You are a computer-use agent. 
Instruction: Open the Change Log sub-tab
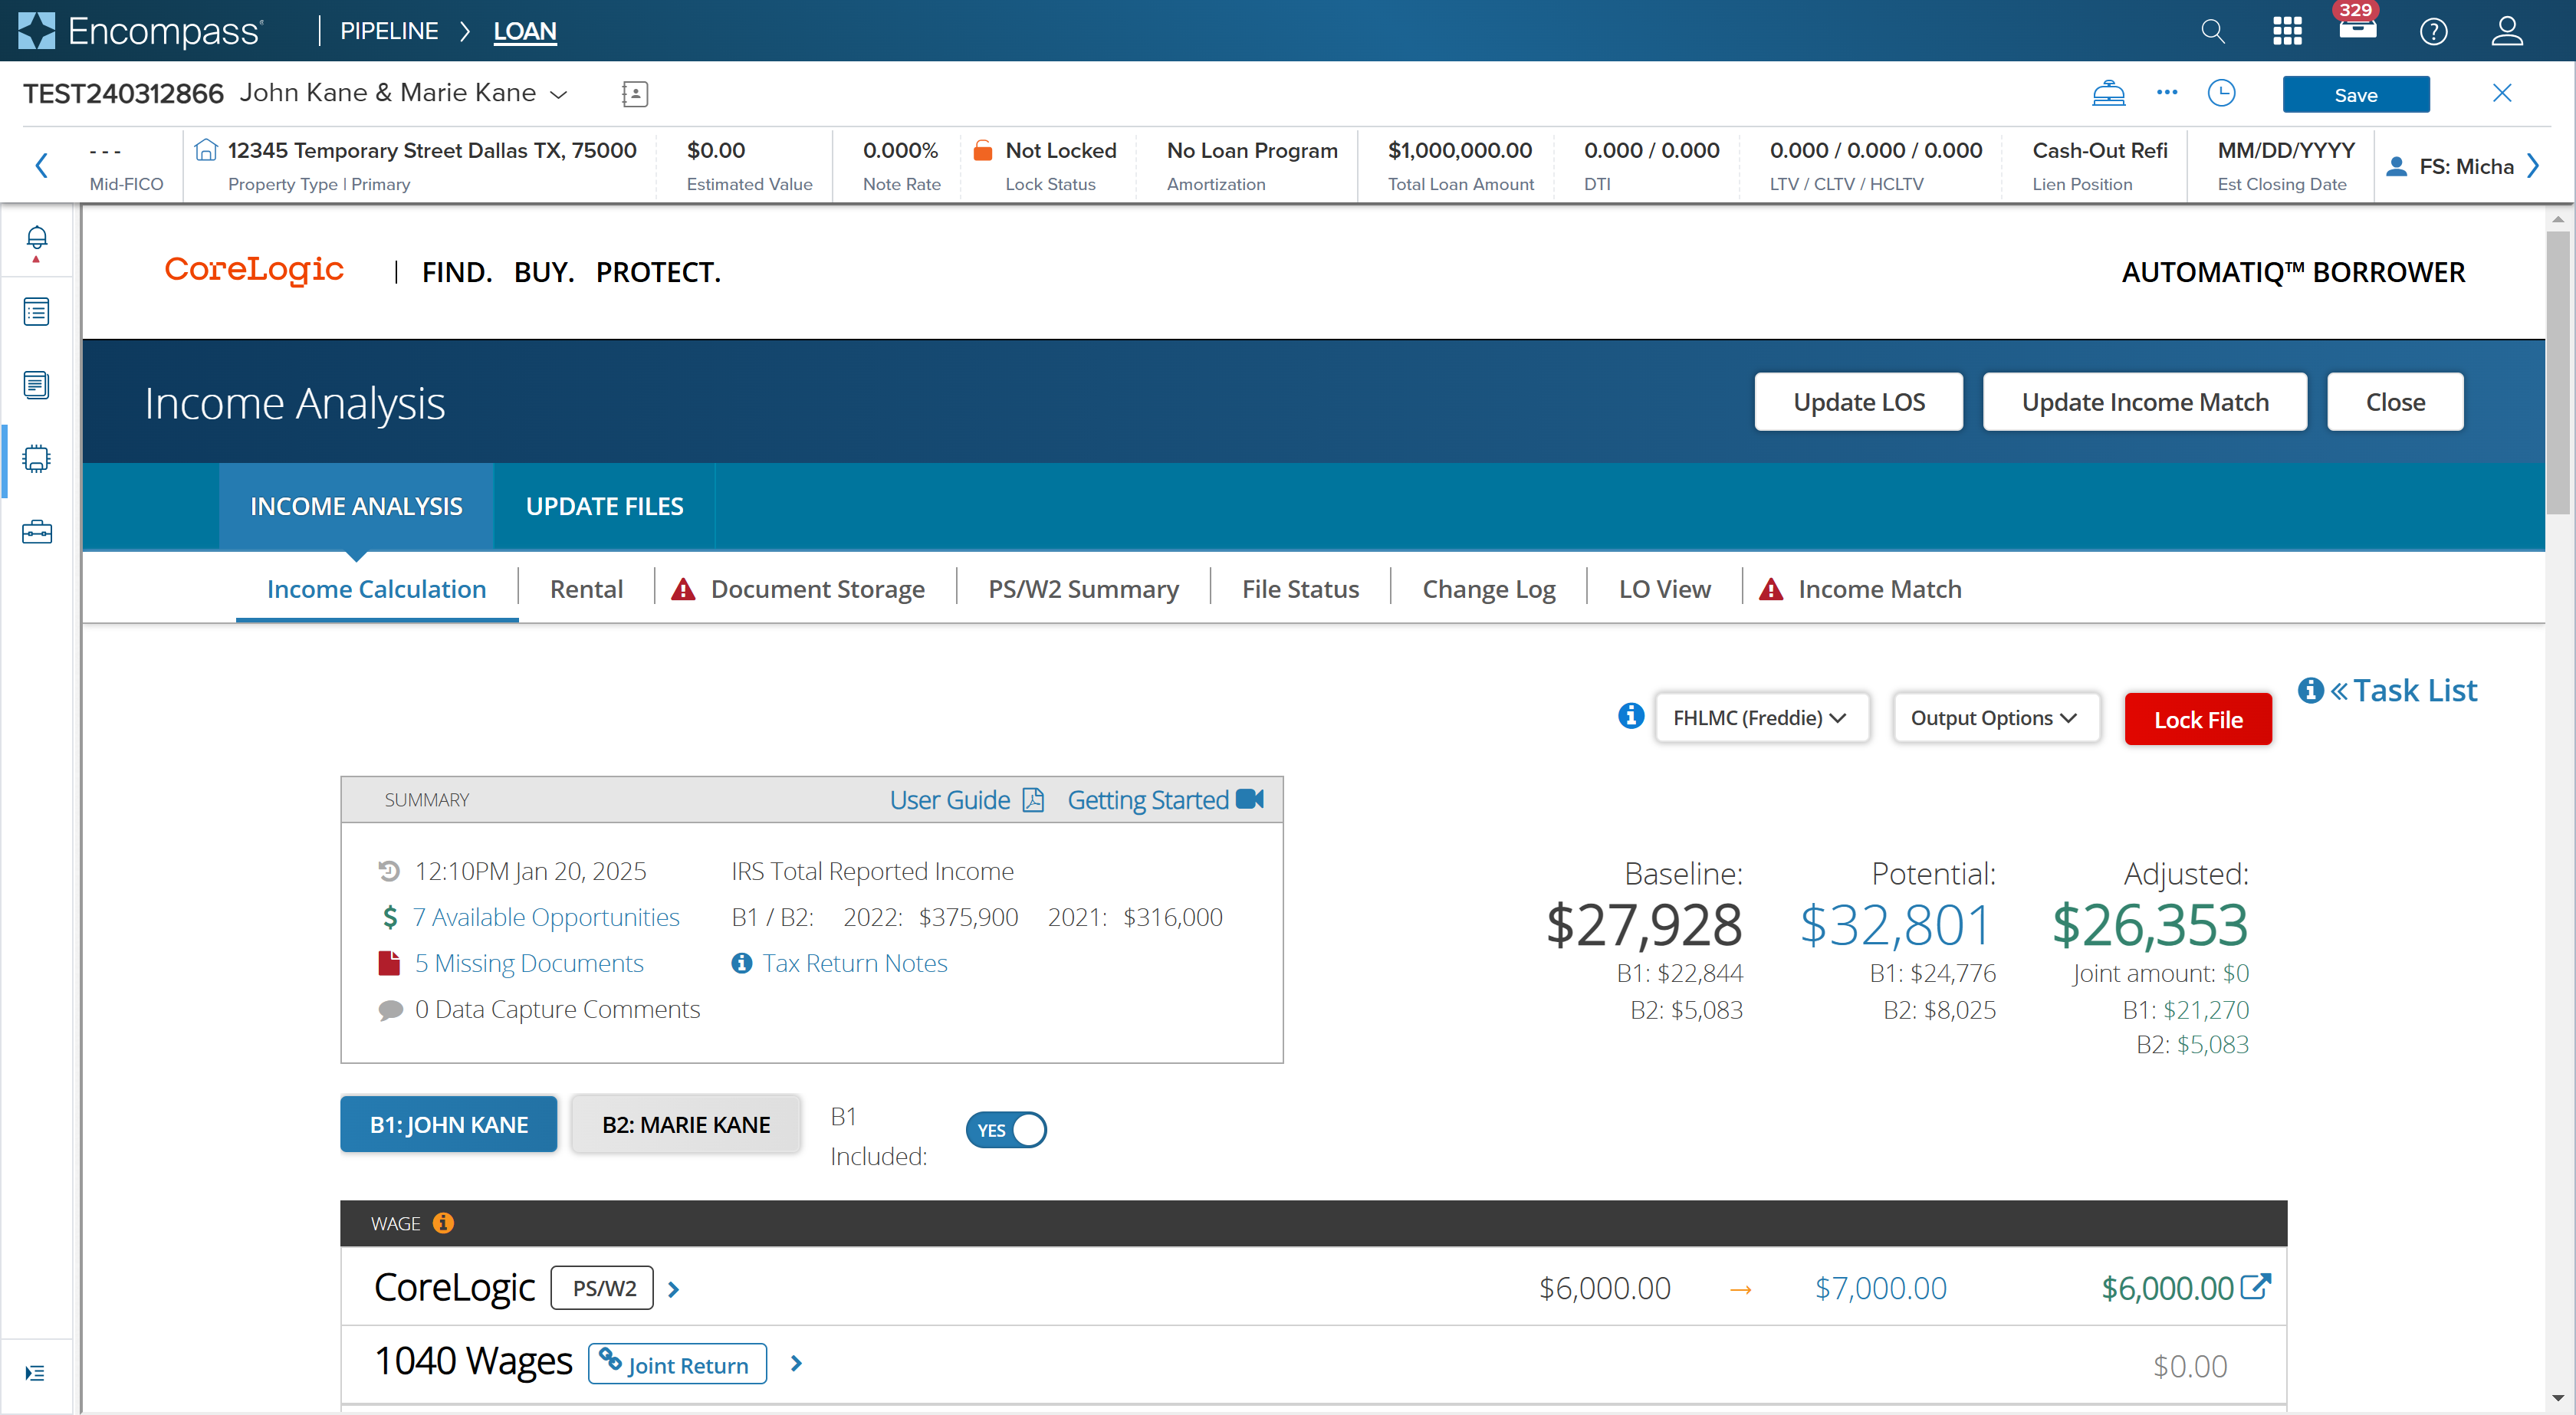(x=1488, y=589)
